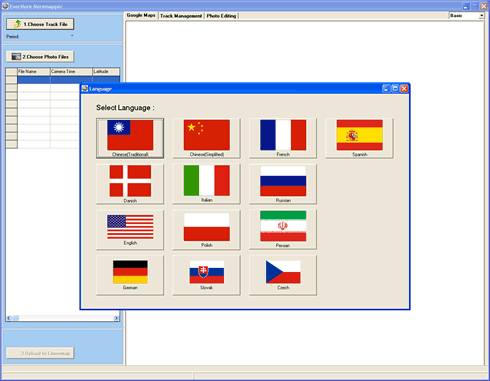Switch to Photo Editing tab
Screen dimensions: 490x381
tap(221, 16)
